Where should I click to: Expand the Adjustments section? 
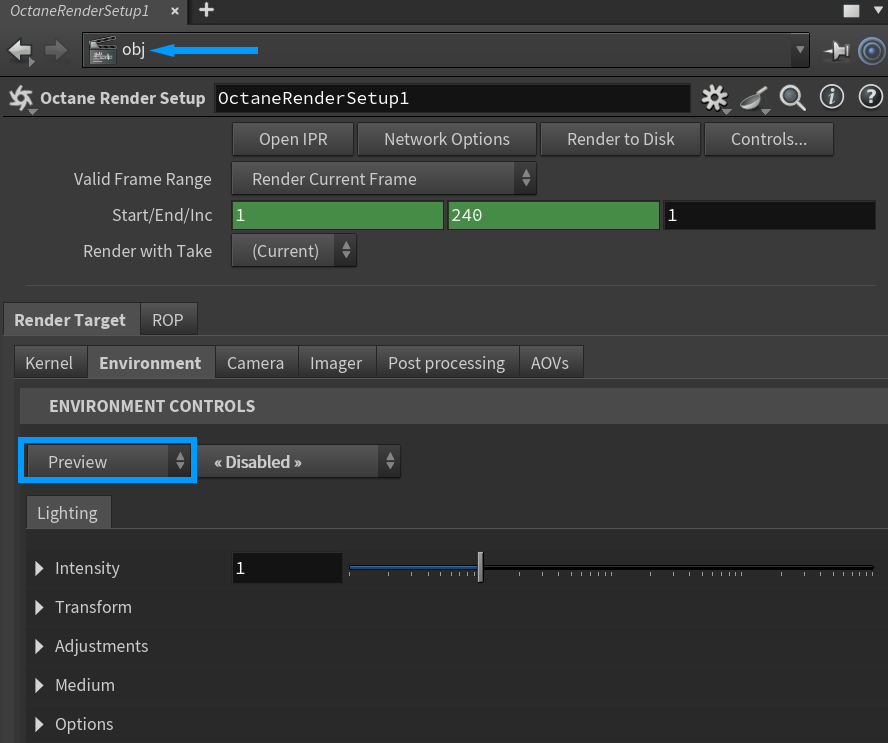tap(40, 646)
